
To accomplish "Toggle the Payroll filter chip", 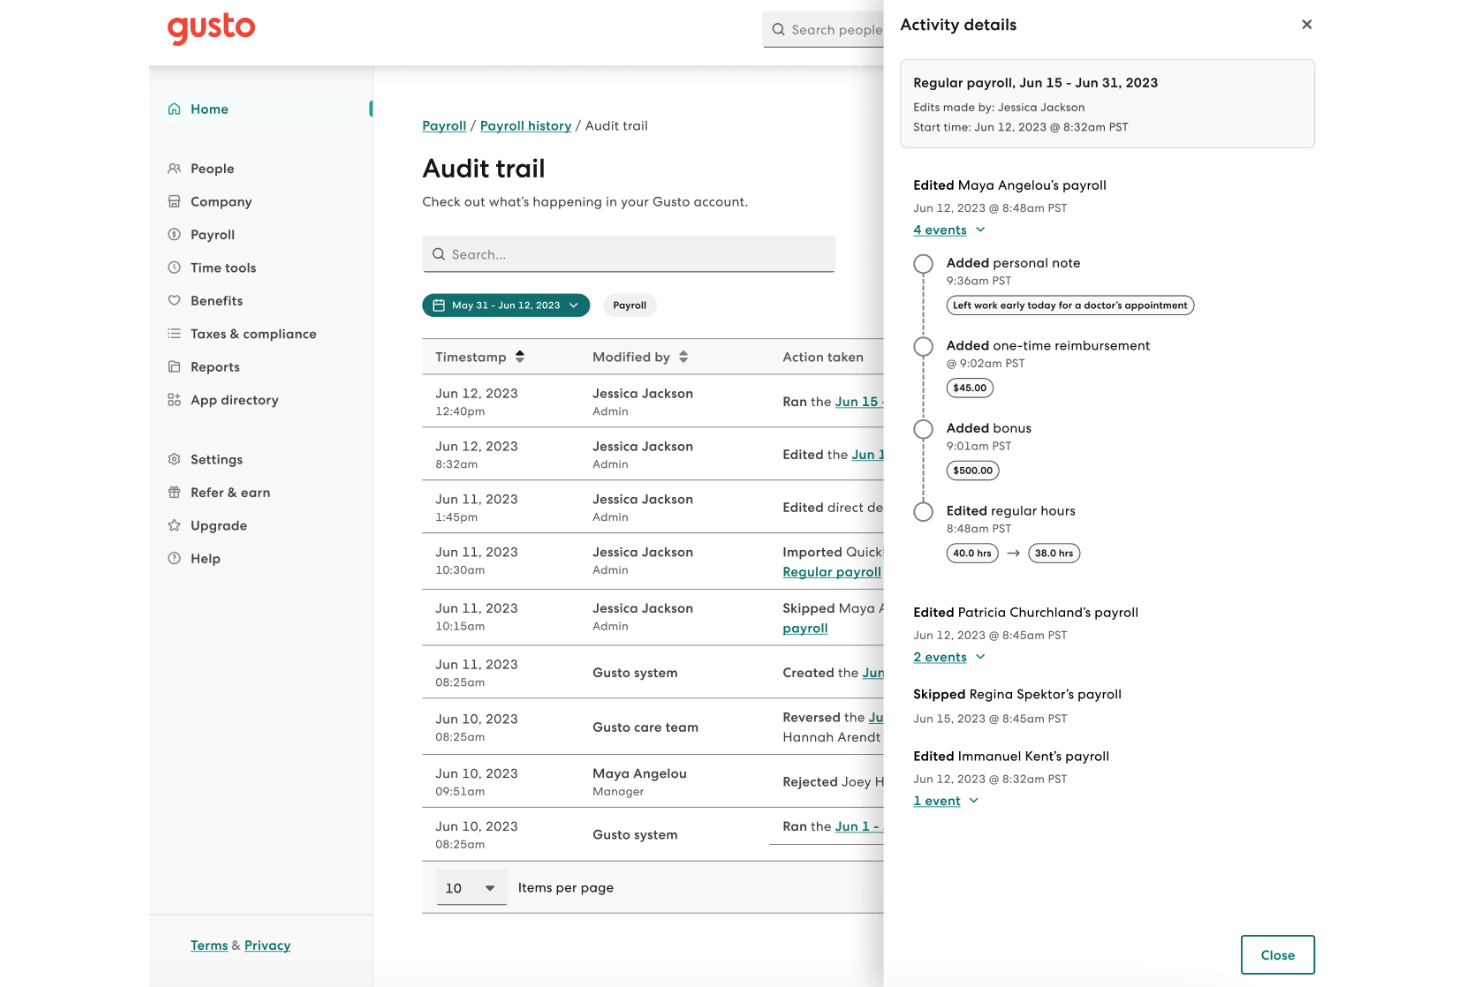I will [629, 306].
